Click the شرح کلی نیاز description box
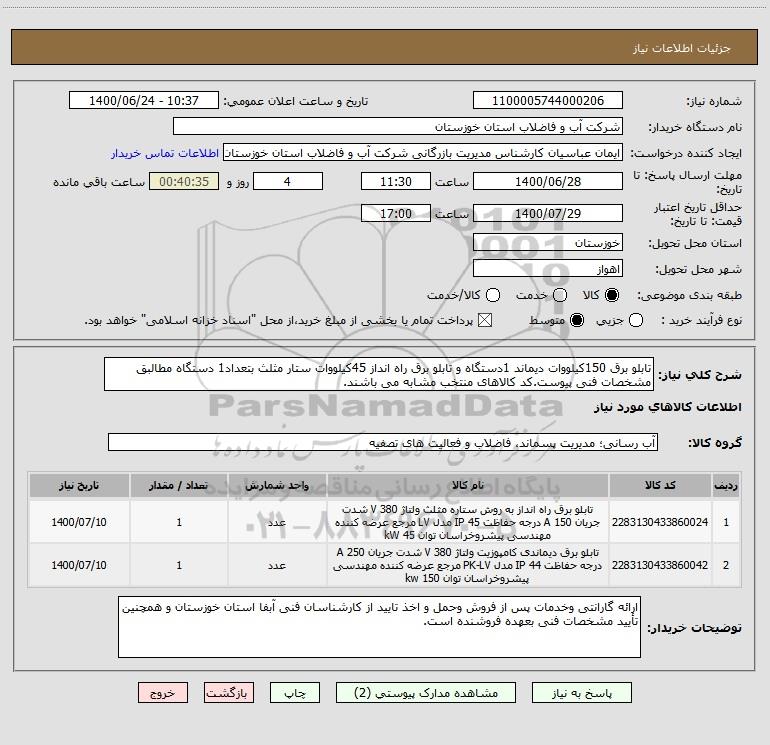 coord(379,374)
